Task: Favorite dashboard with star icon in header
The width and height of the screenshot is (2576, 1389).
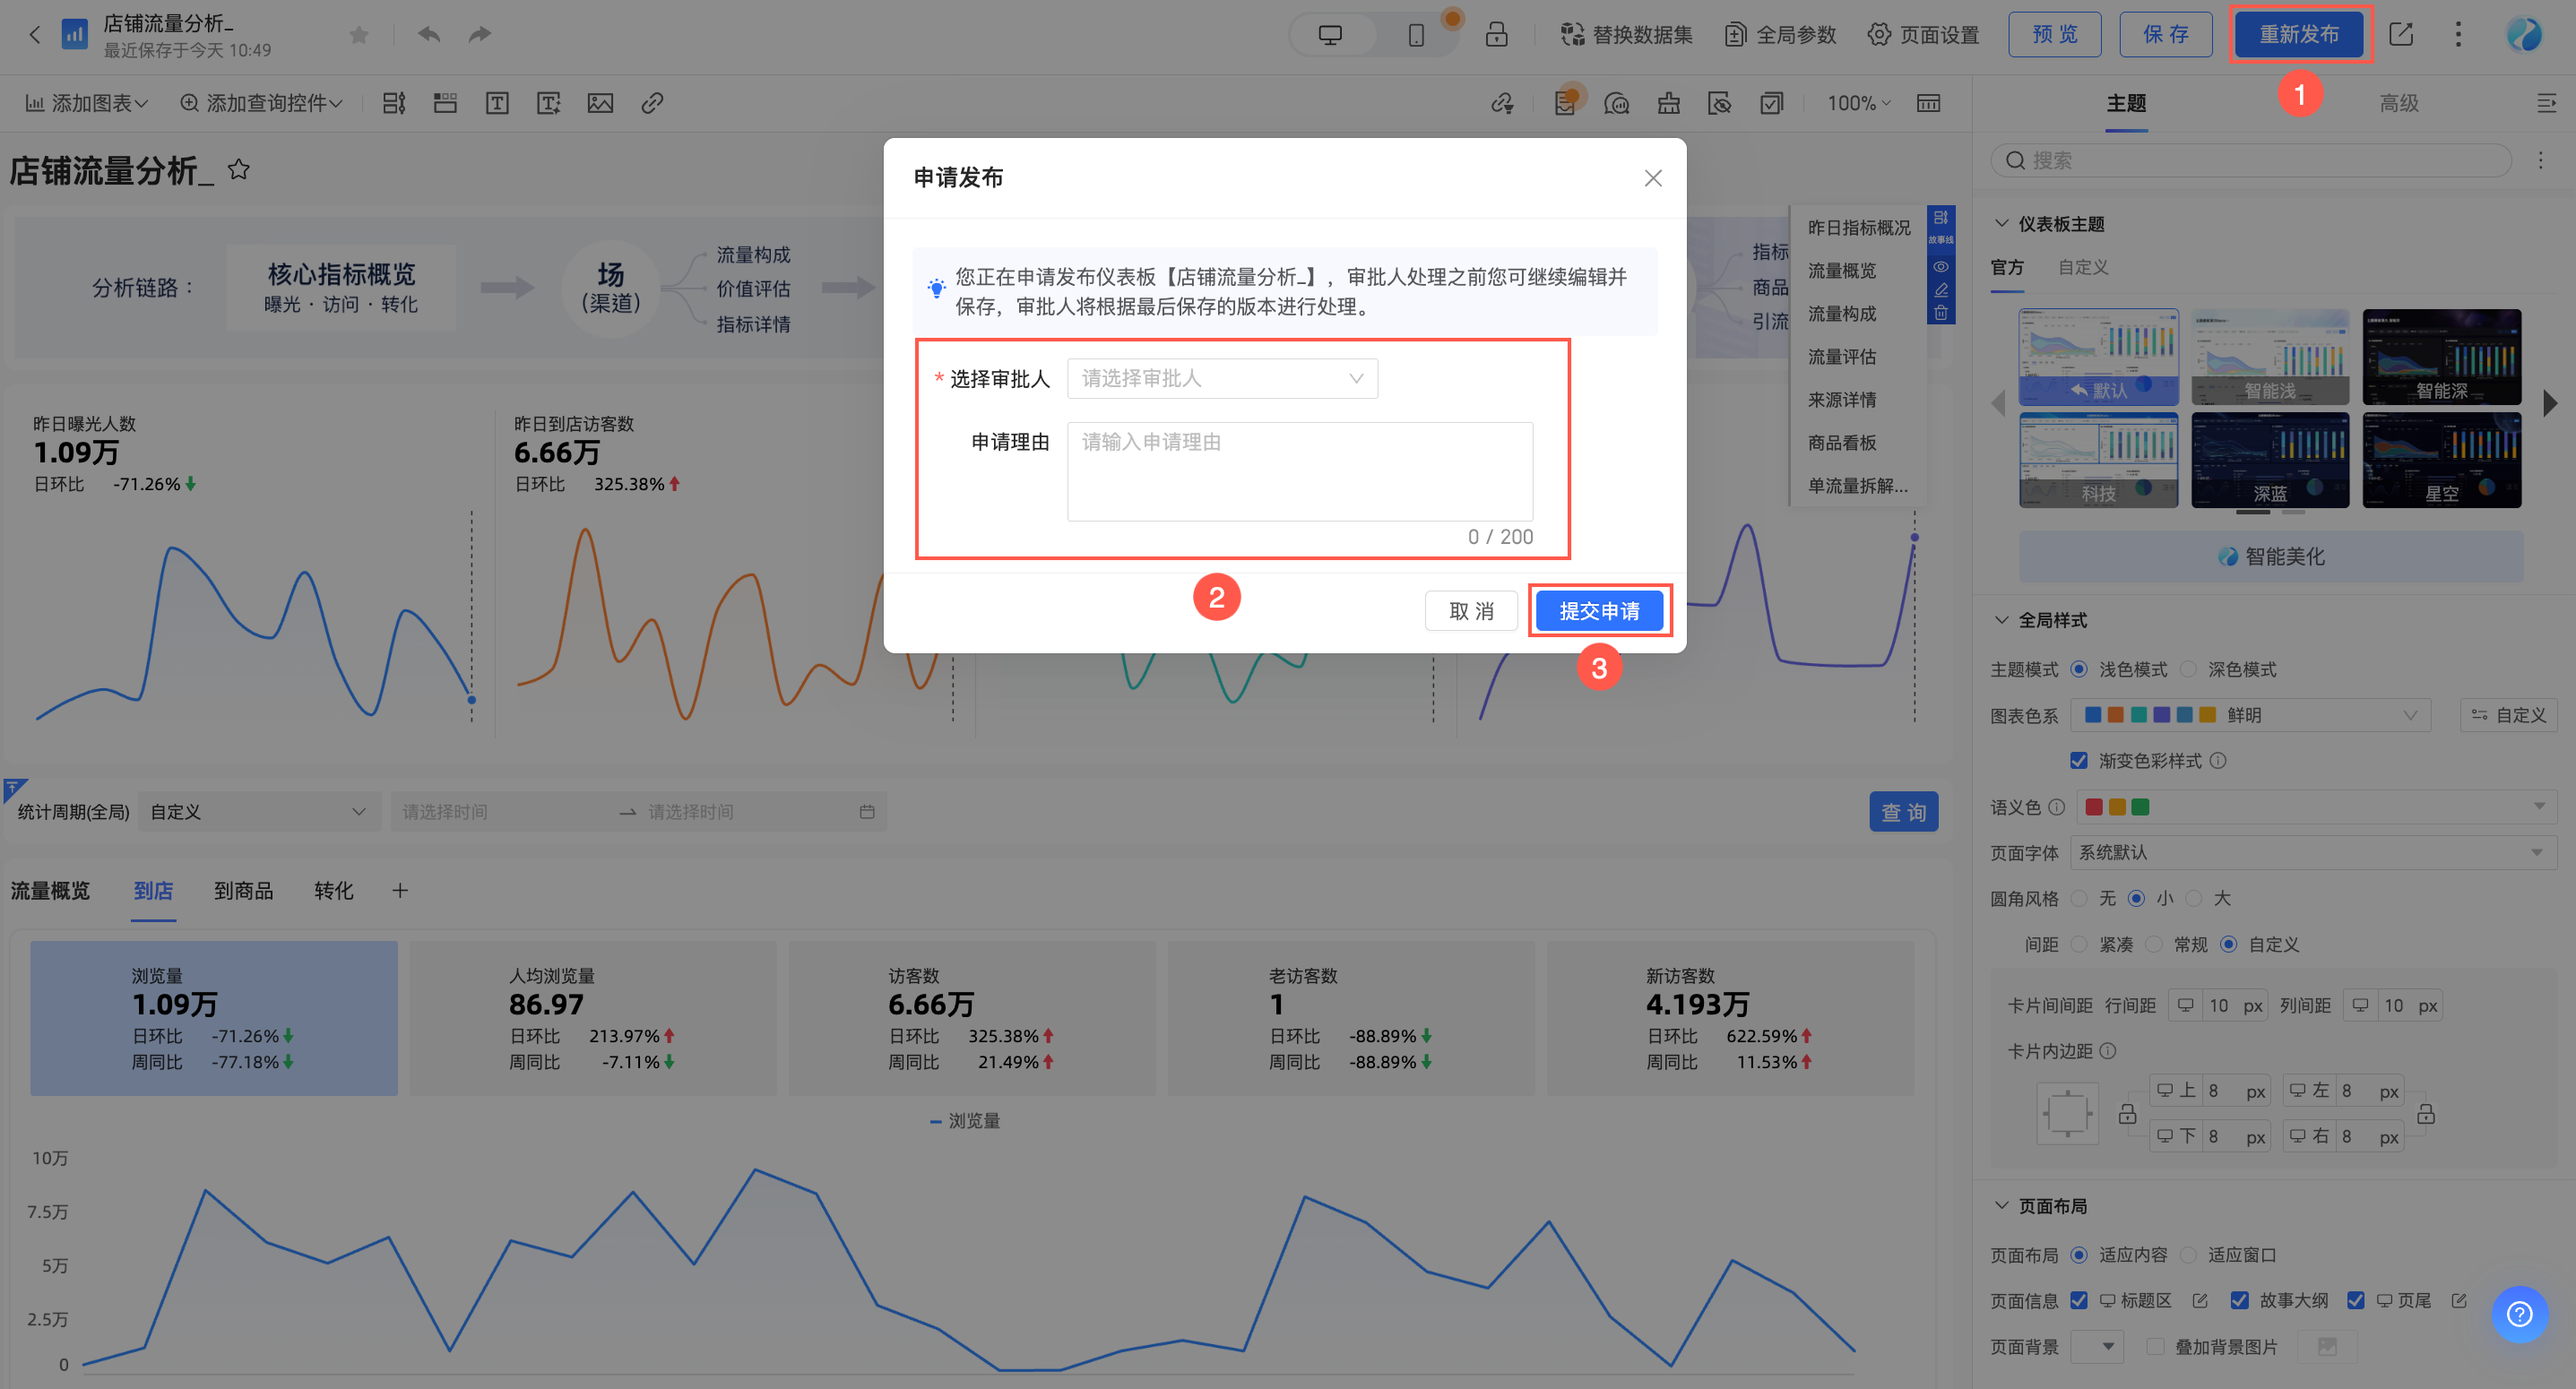Action: click(x=359, y=35)
